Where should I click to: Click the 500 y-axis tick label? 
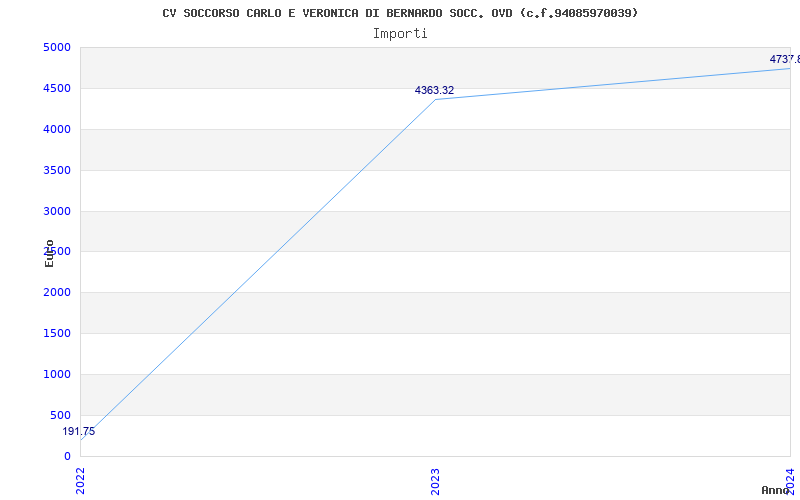pos(61,415)
